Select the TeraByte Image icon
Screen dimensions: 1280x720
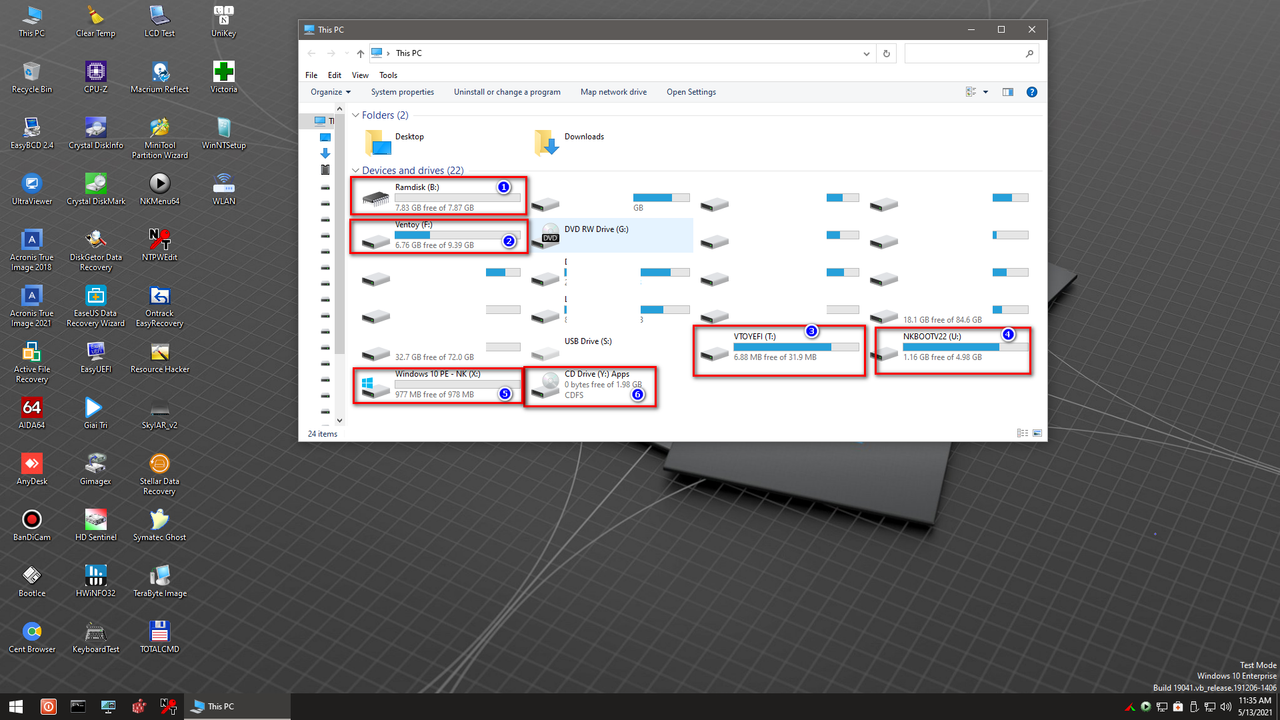click(160, 582)
